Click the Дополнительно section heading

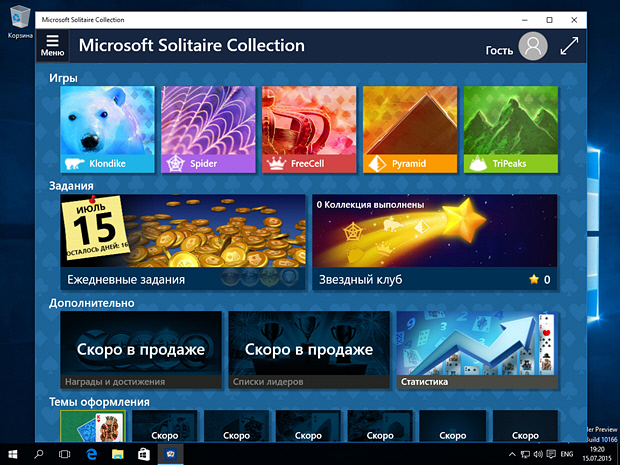click(92, 303)
